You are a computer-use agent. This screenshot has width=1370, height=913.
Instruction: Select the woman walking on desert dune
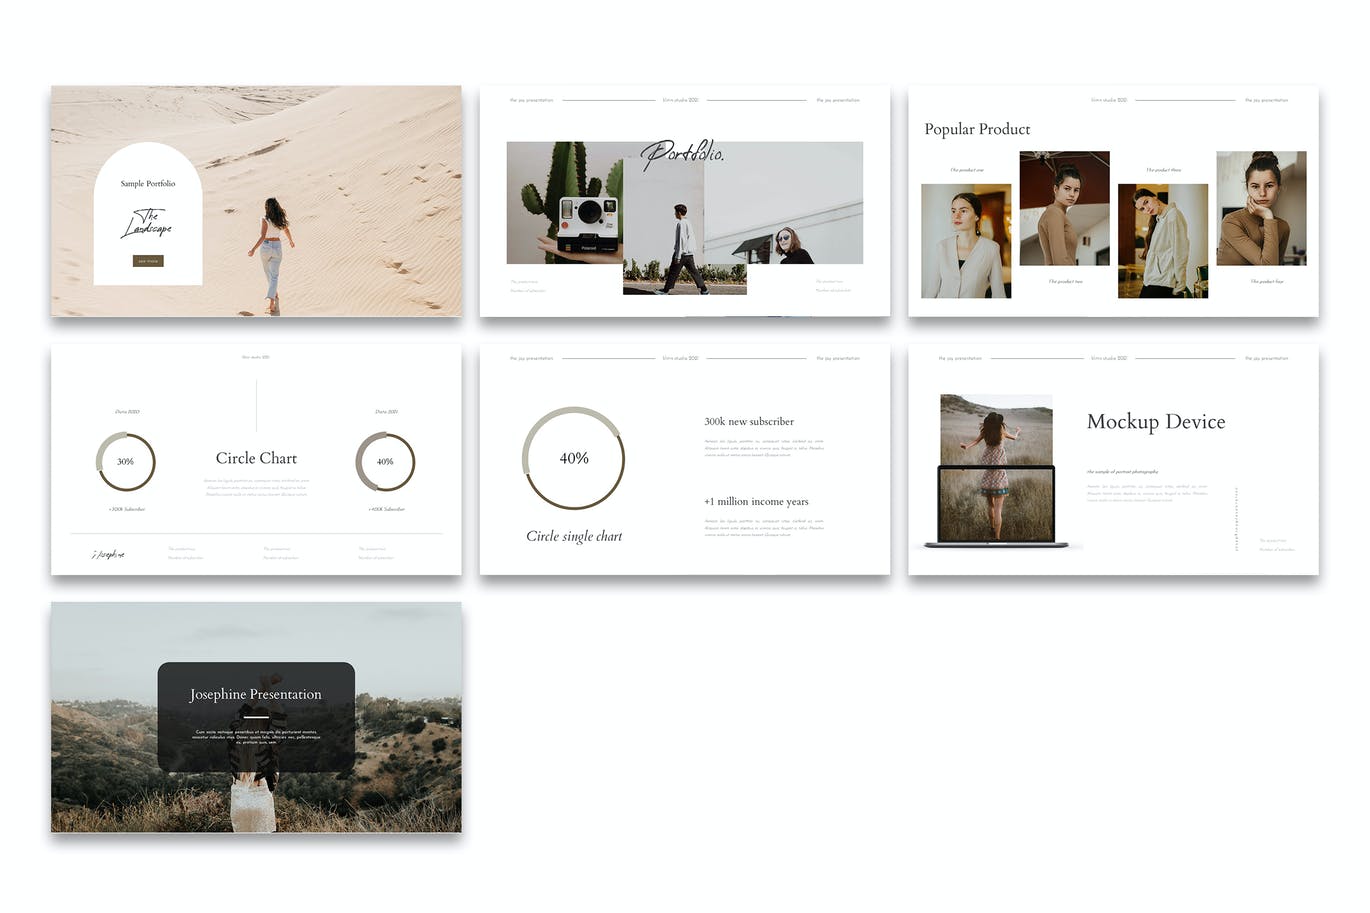[272, 250]
